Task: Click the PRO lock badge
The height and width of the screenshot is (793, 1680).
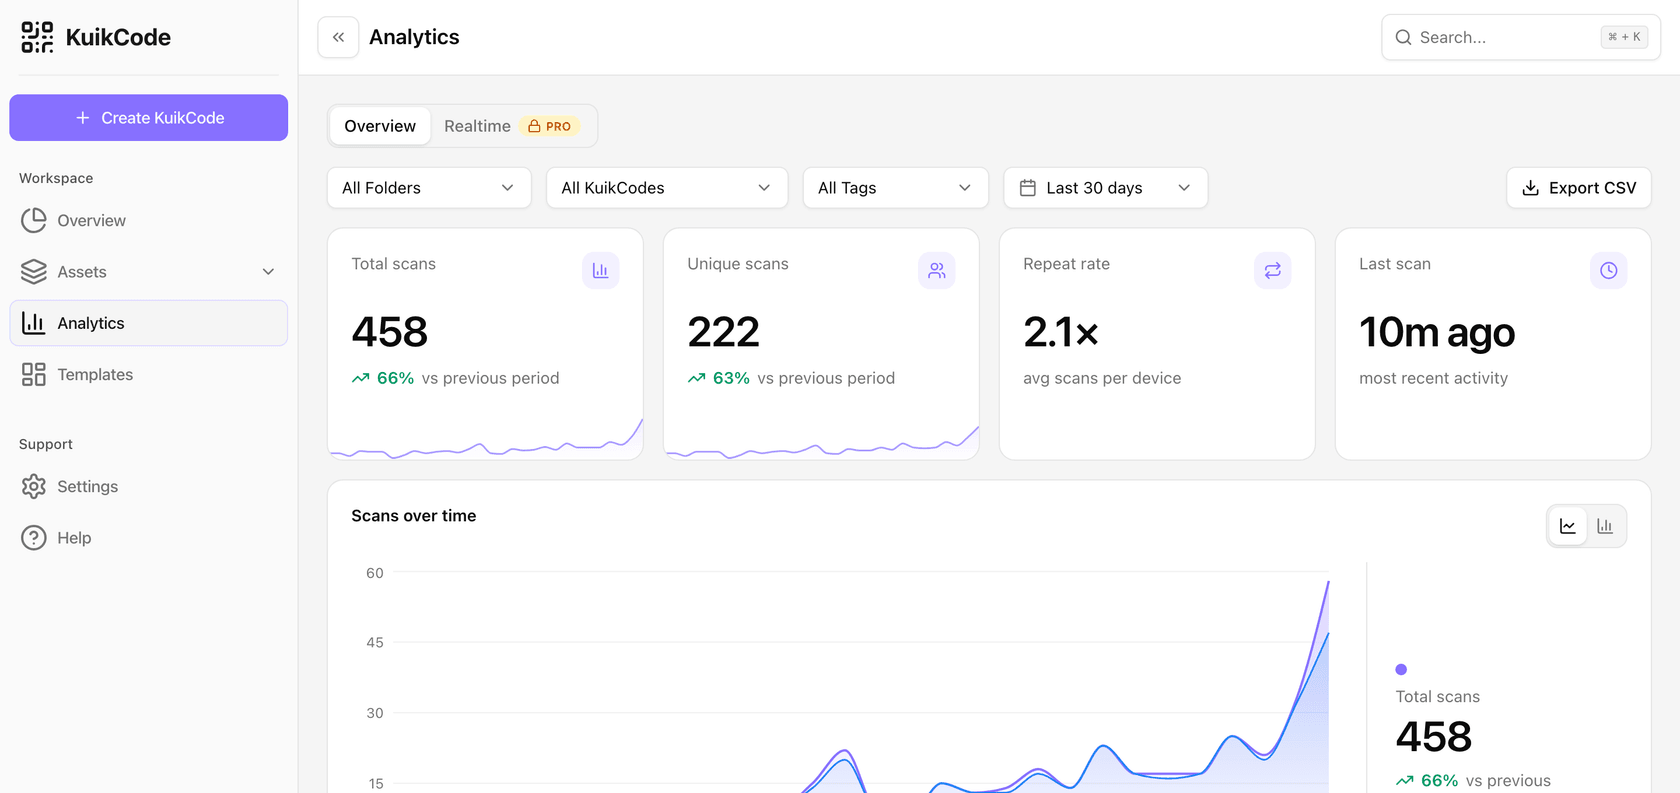Action: click(x=549, y=126)
